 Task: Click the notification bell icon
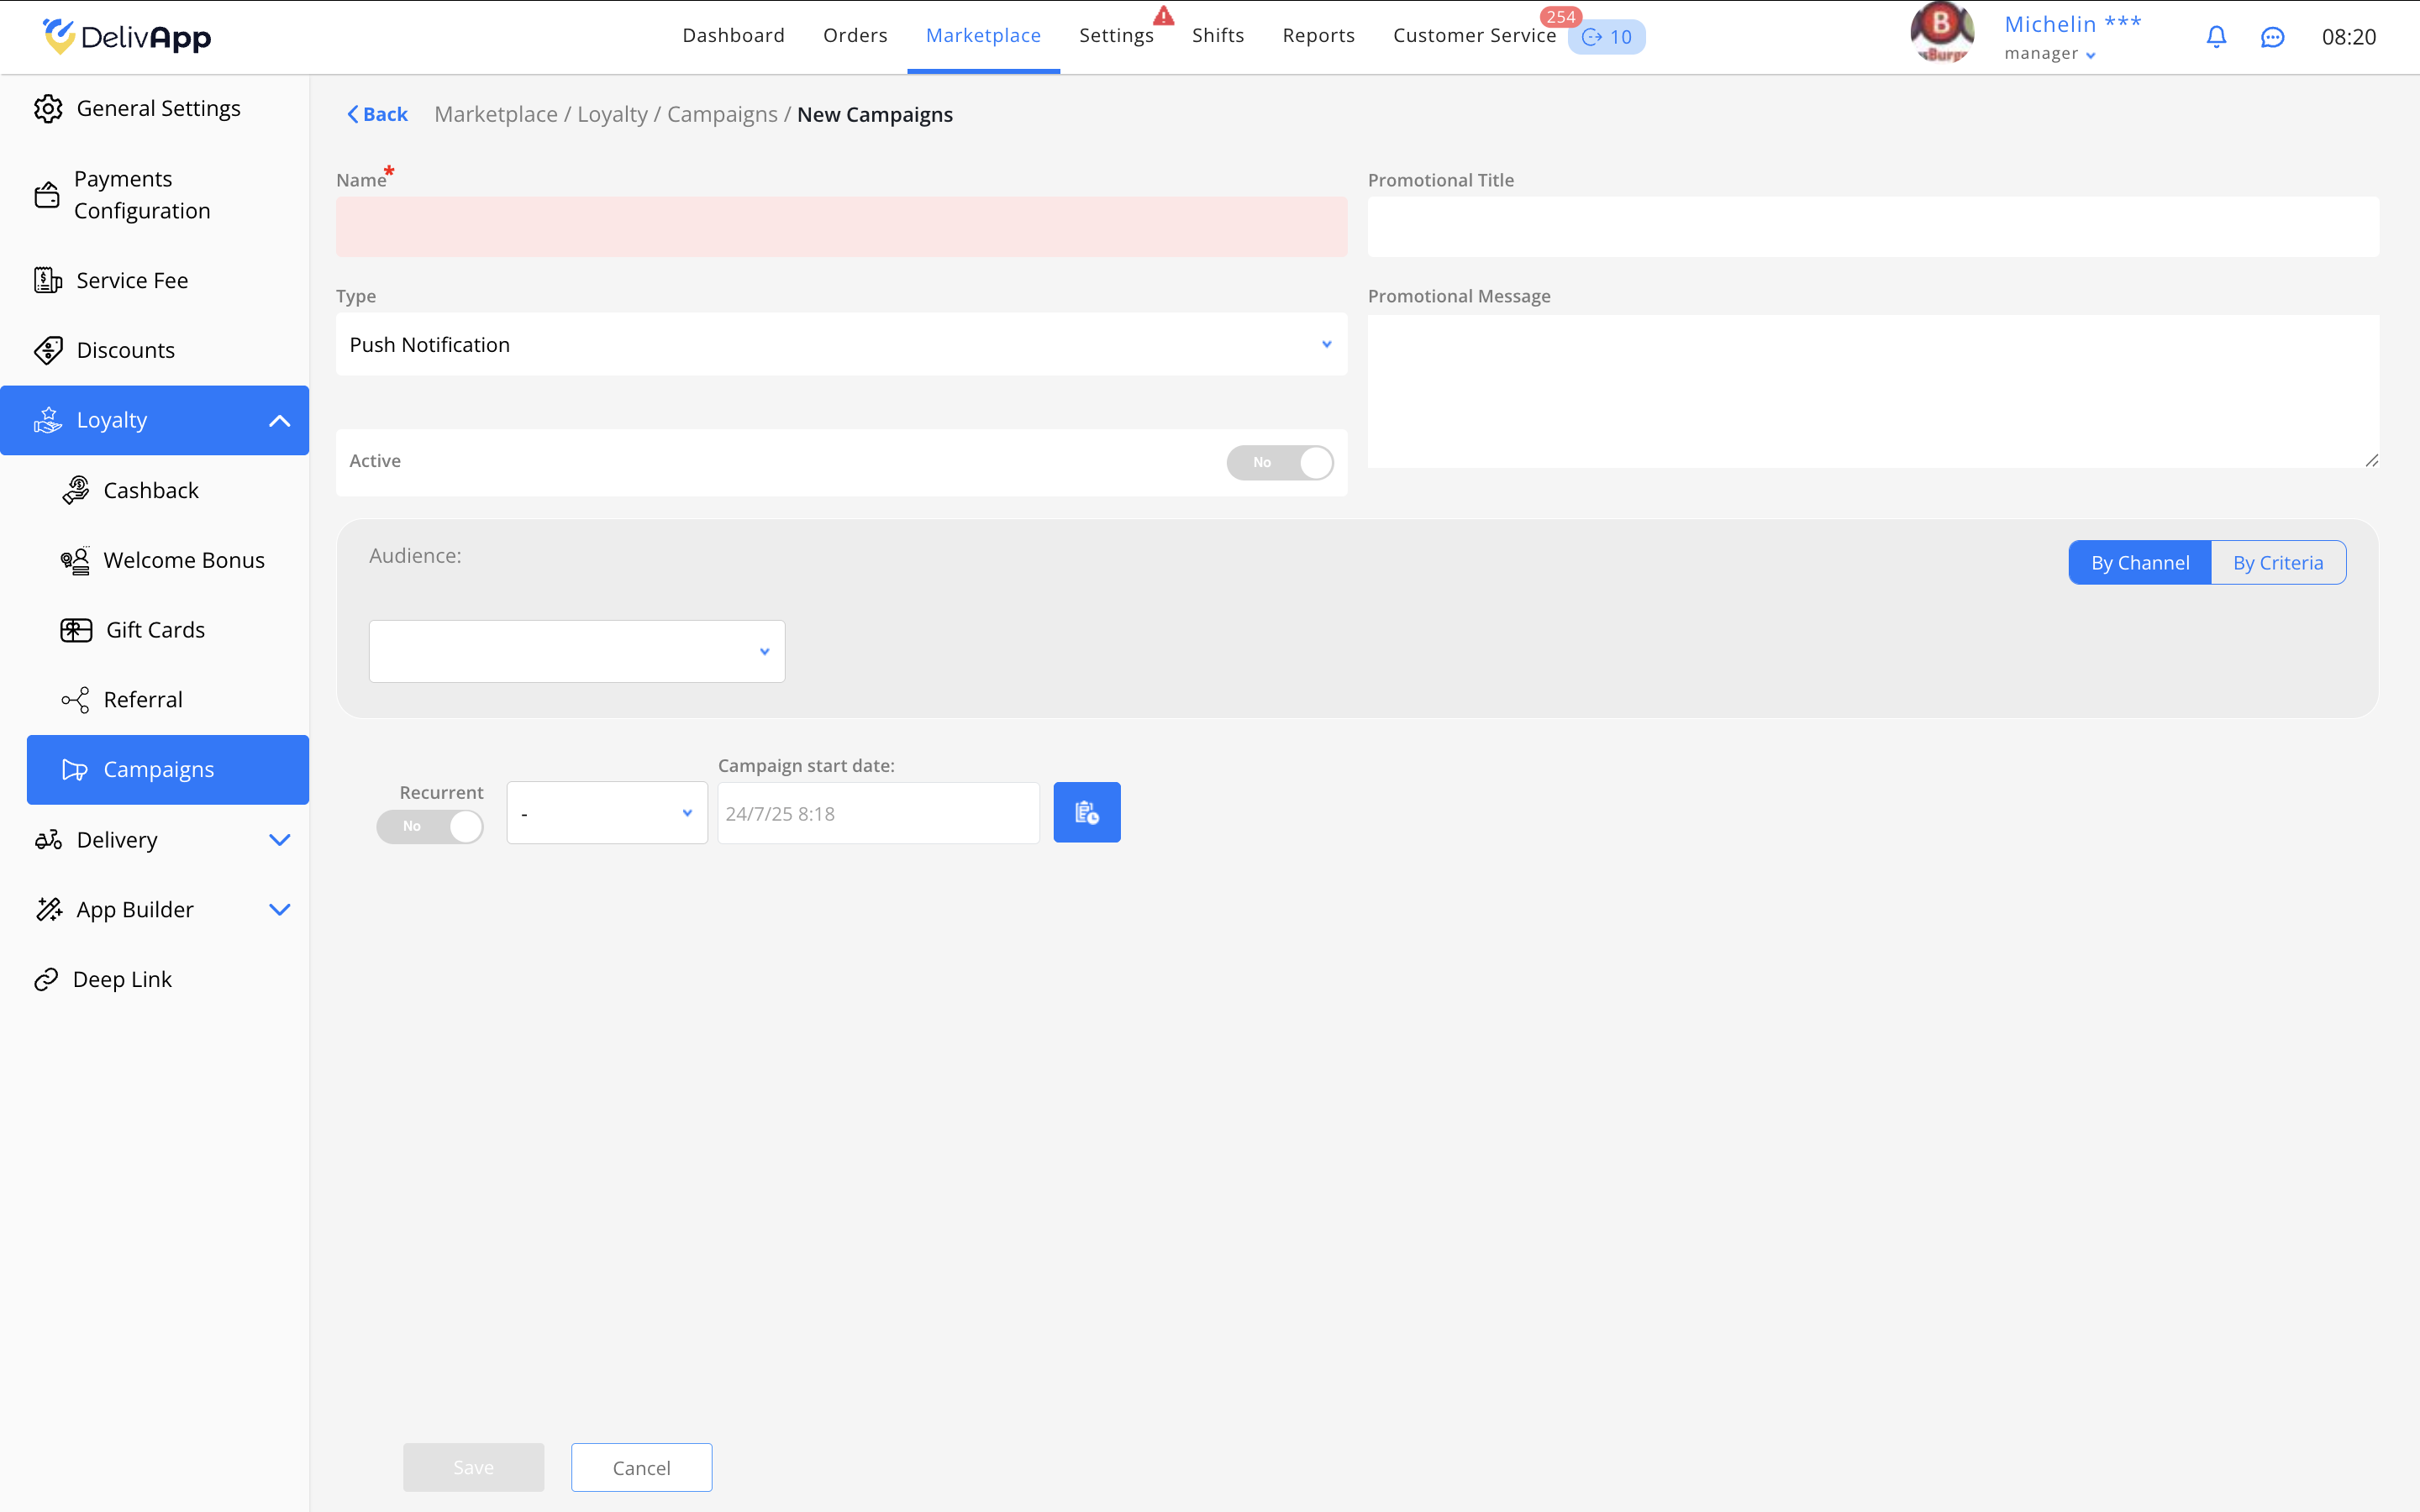click(x=2216, y=37)
